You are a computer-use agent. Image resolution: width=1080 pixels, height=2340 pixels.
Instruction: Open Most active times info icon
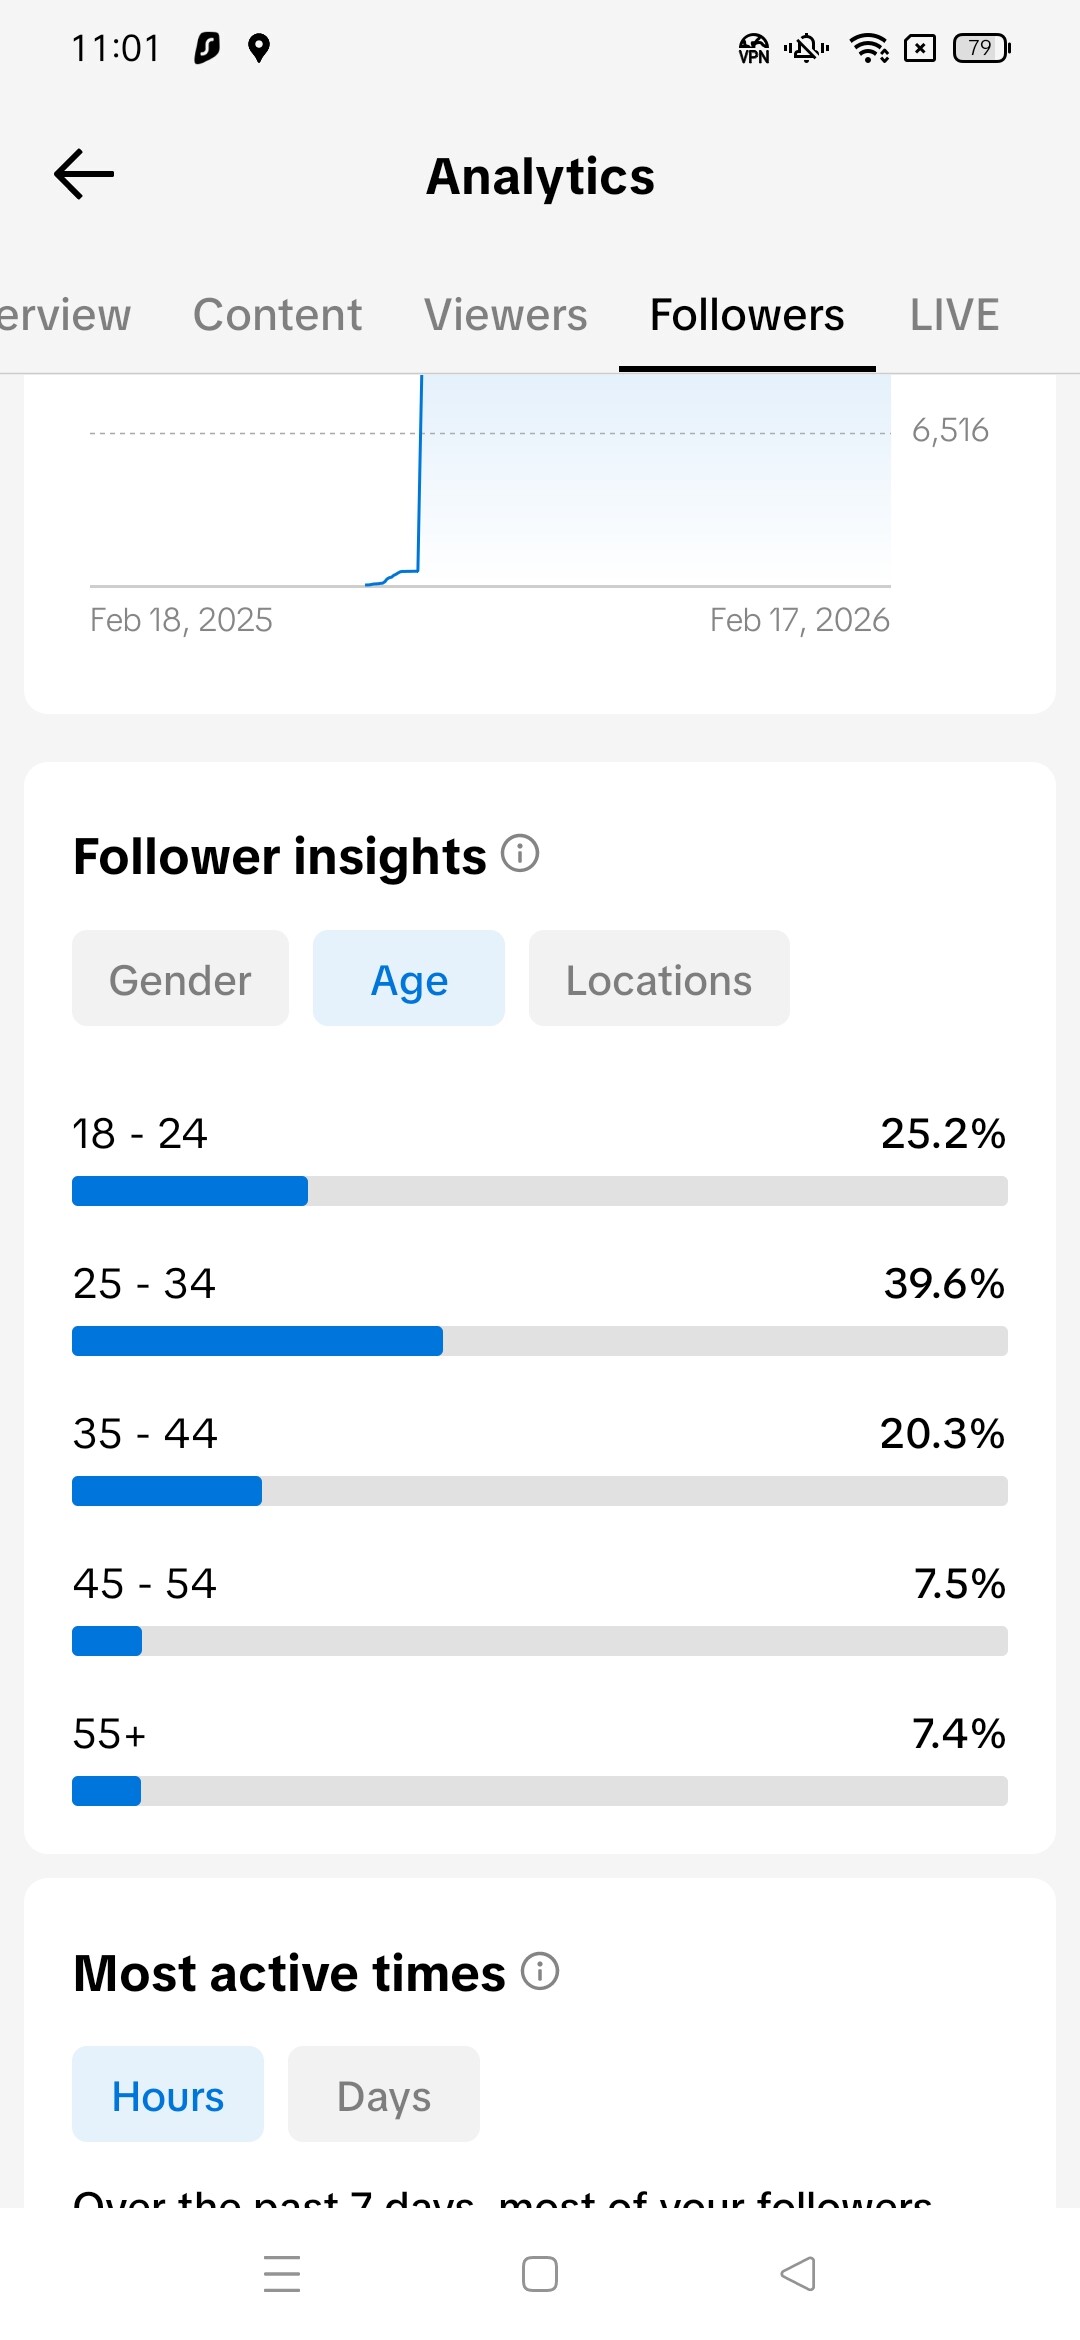click(x=540, y=1971)
